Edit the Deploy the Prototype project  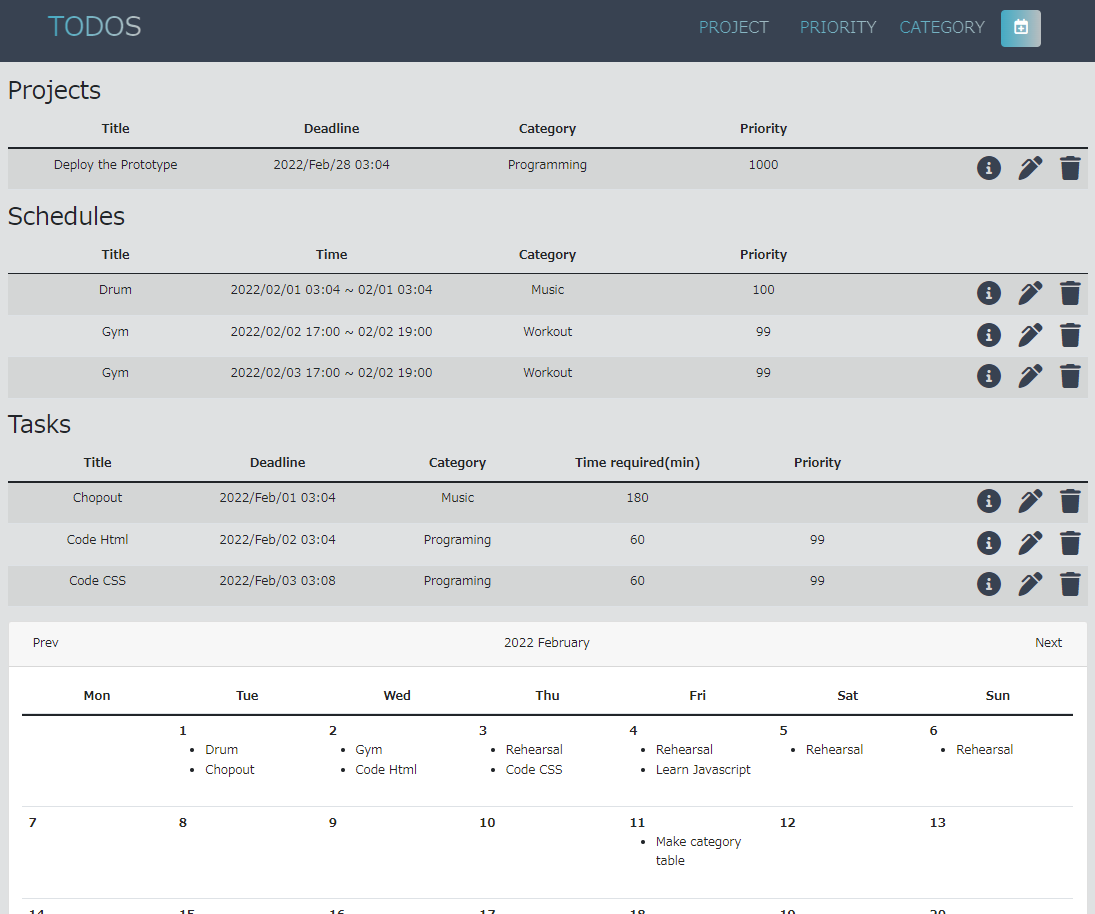pyautogui.click(x=1030, y=168)
